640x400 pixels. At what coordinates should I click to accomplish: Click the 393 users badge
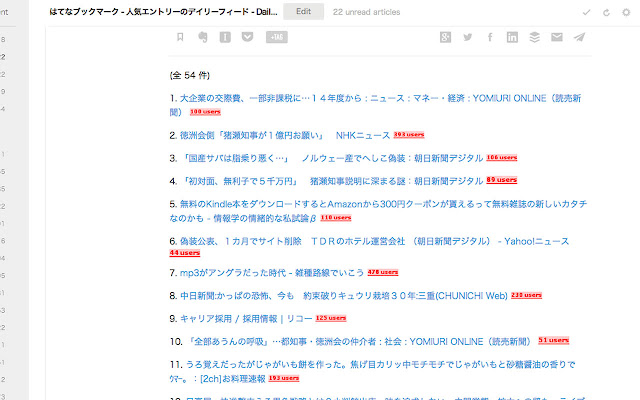click(x=409, y=135)
